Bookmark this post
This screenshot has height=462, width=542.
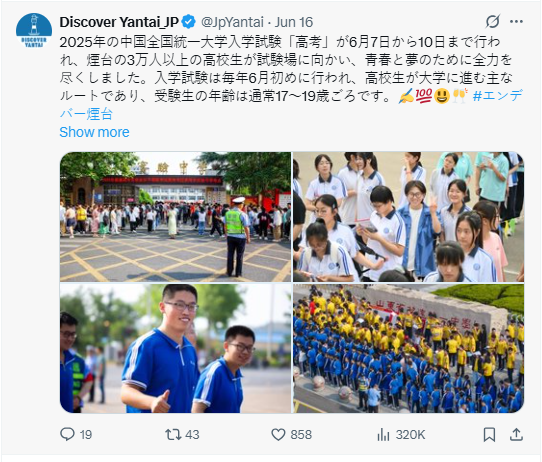[489, 434]
